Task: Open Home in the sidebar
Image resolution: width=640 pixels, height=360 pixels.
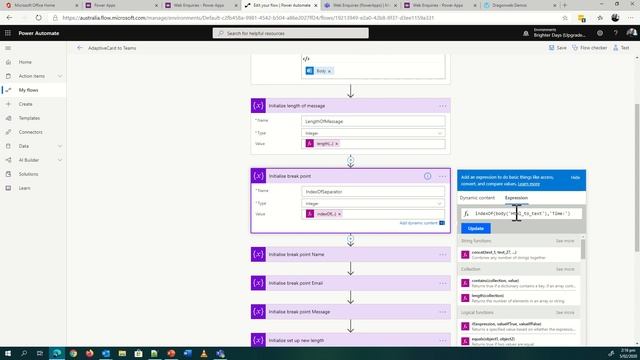Action: pyautogui.click(x=25, y=62)
